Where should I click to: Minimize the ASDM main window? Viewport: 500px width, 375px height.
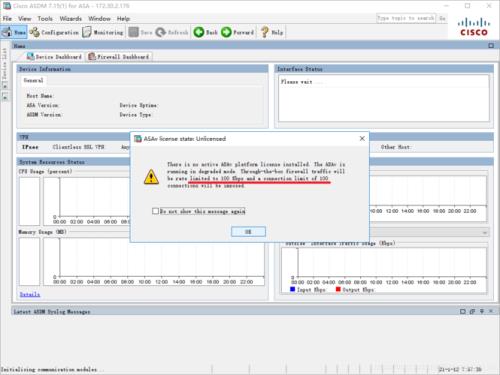(x=447, y=6)
